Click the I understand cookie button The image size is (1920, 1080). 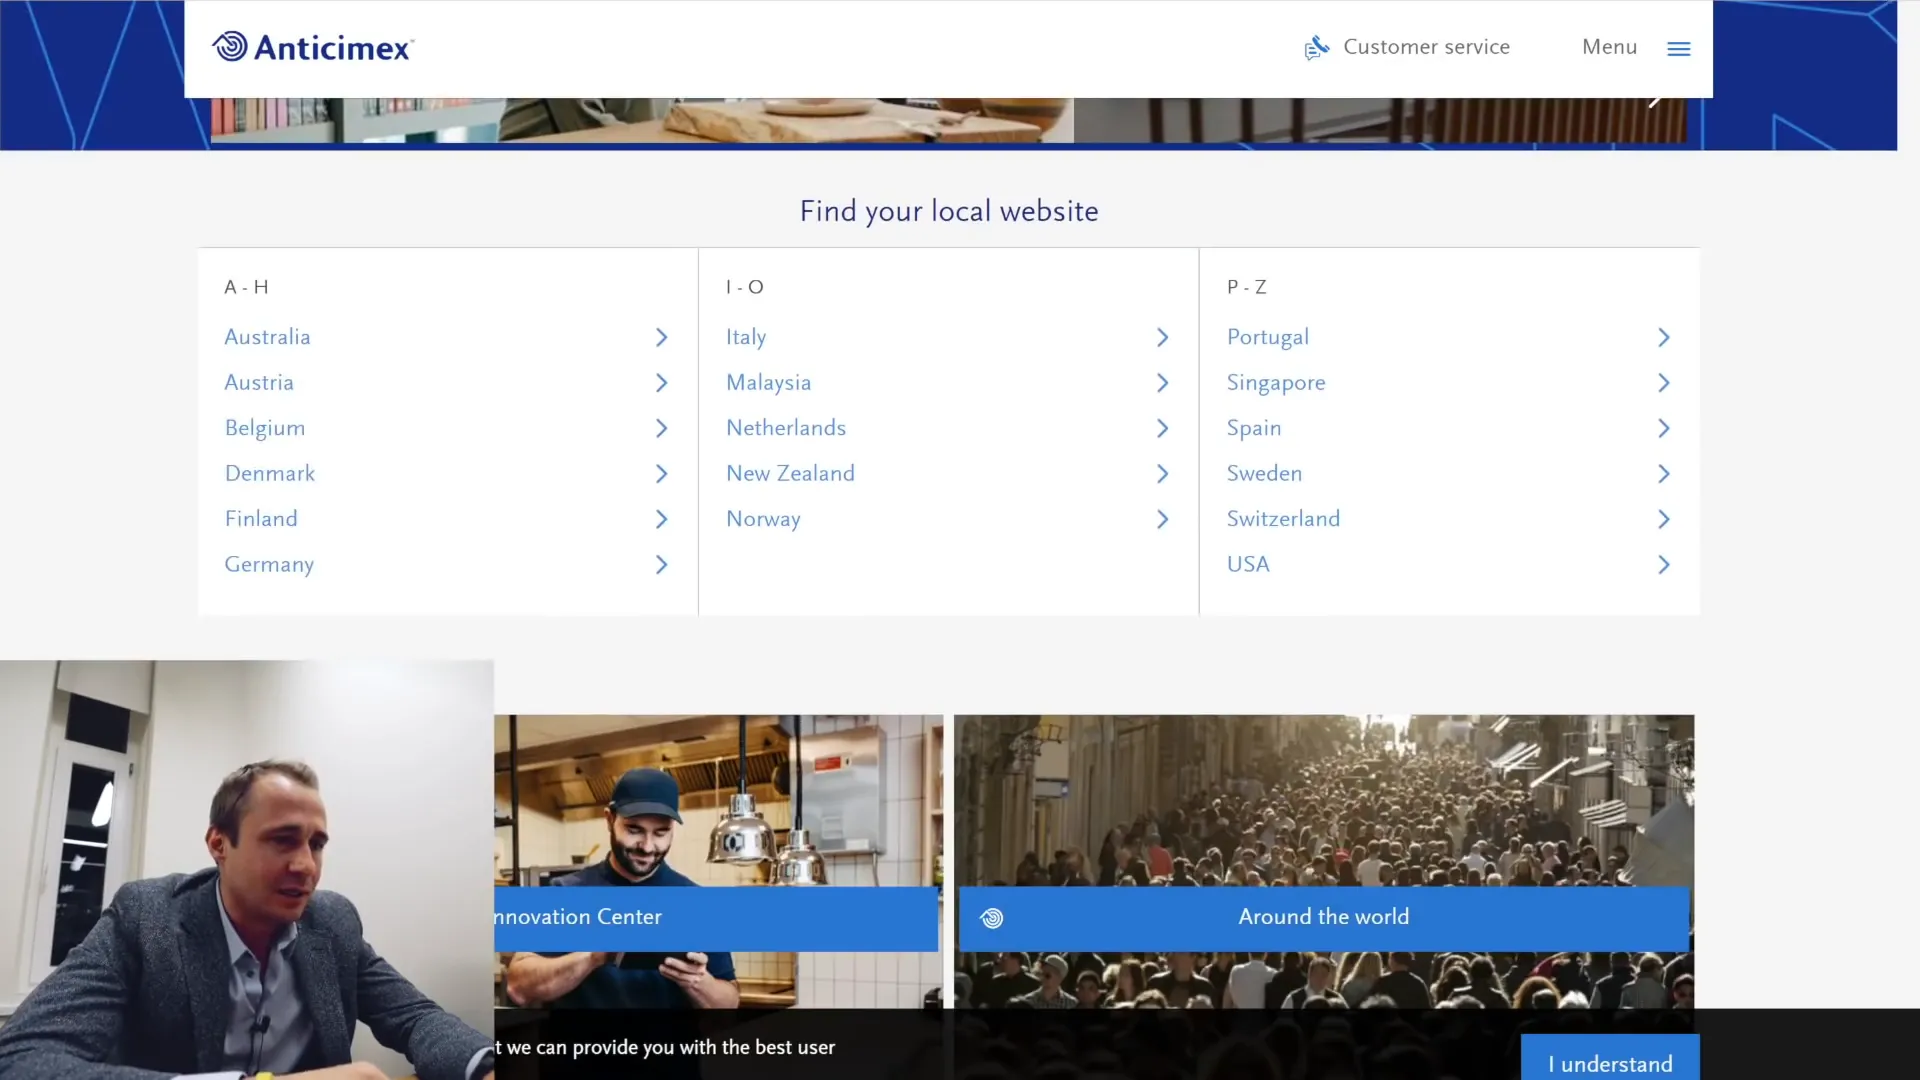(x=1609, y=1064)
